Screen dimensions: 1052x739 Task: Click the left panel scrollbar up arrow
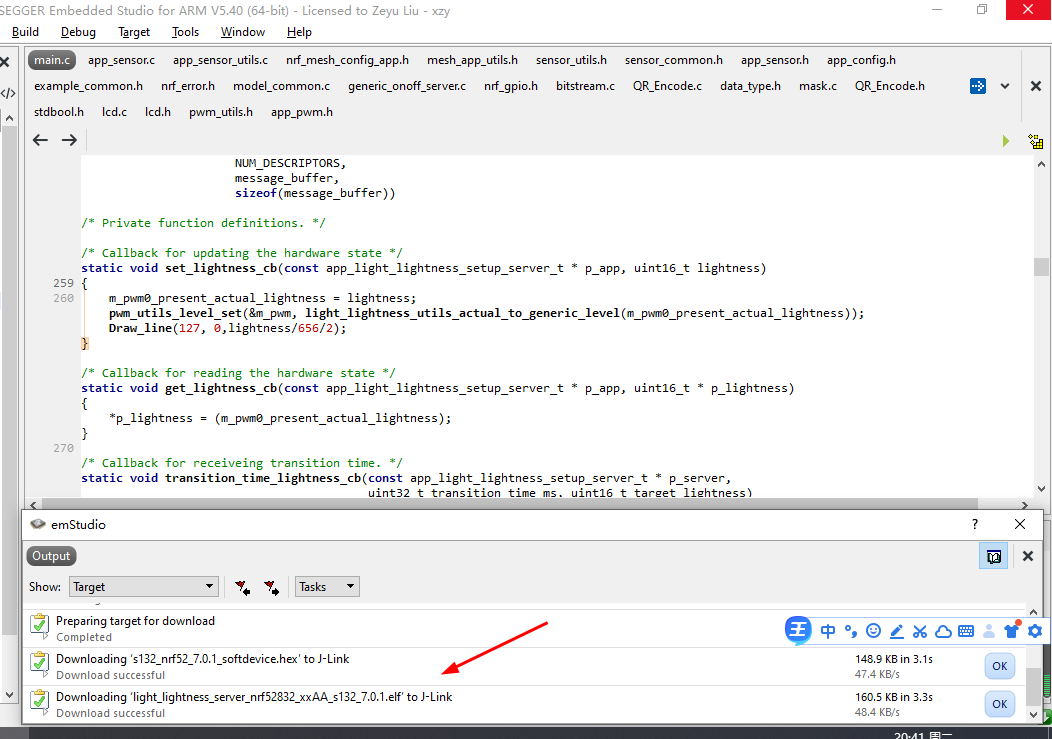click(x=9, y=118)
